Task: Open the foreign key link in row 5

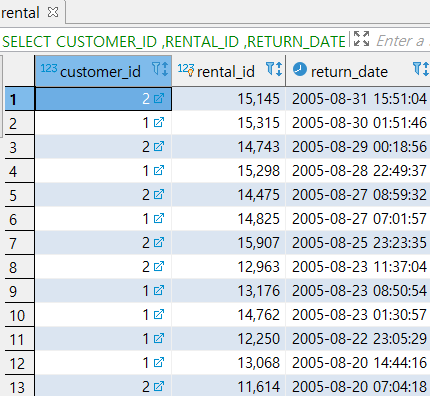Action: coord(159,195)
